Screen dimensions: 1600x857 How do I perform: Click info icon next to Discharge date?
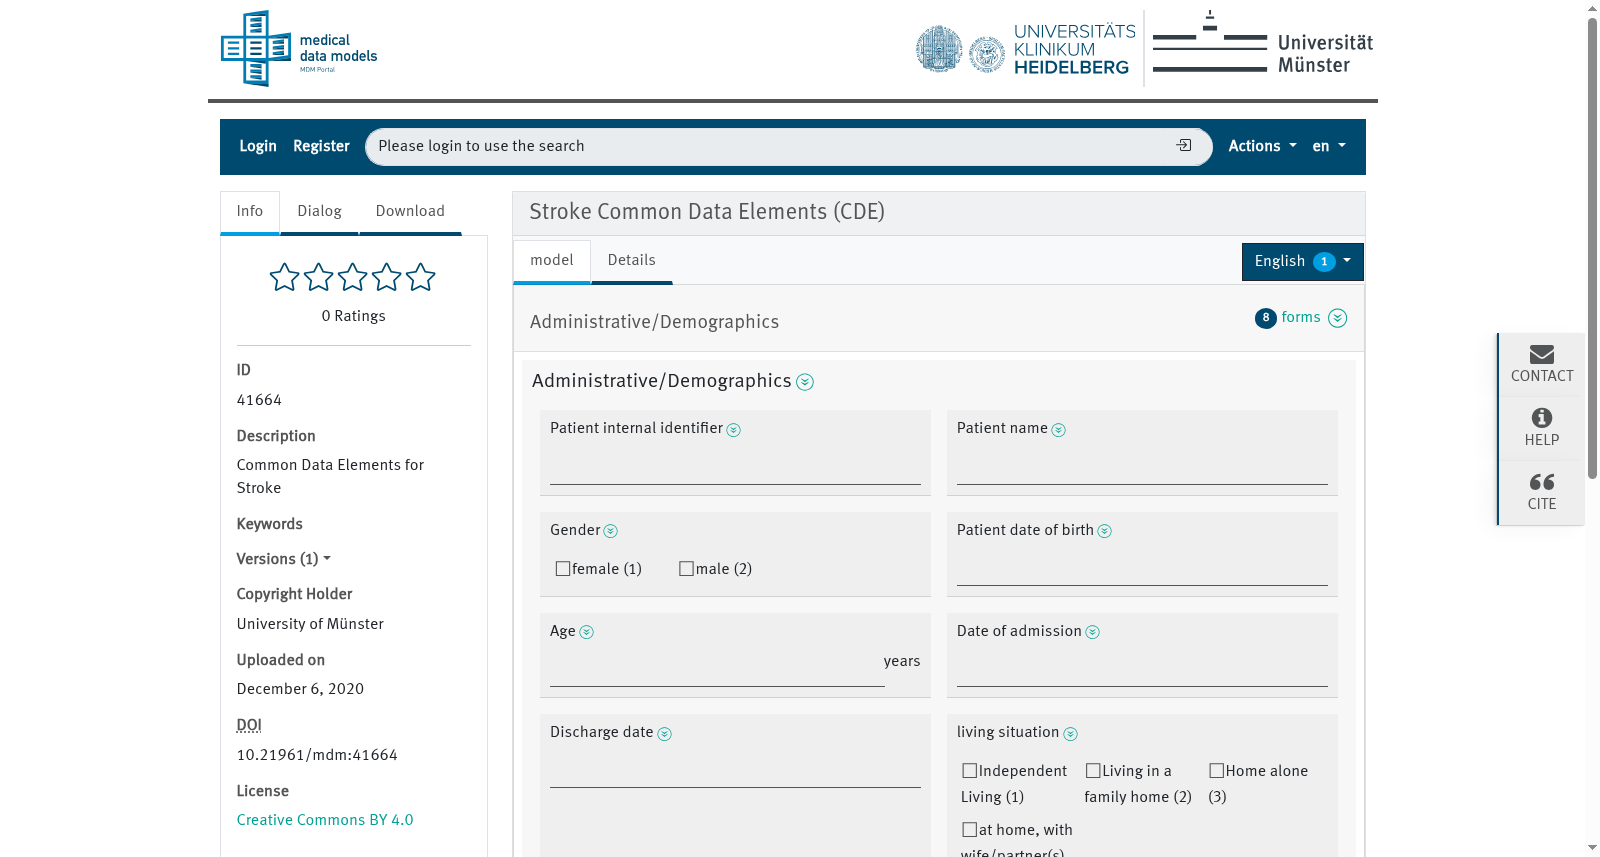[665, 734]
